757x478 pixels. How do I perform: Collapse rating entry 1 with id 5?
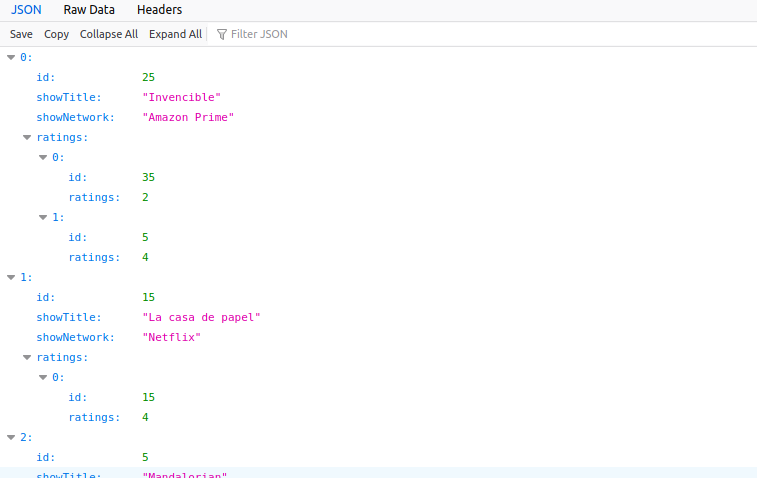pos(43,217)
